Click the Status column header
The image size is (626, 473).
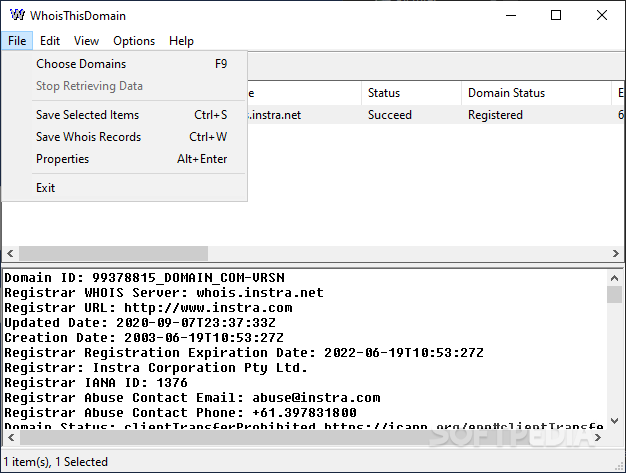tap(412, 93)
